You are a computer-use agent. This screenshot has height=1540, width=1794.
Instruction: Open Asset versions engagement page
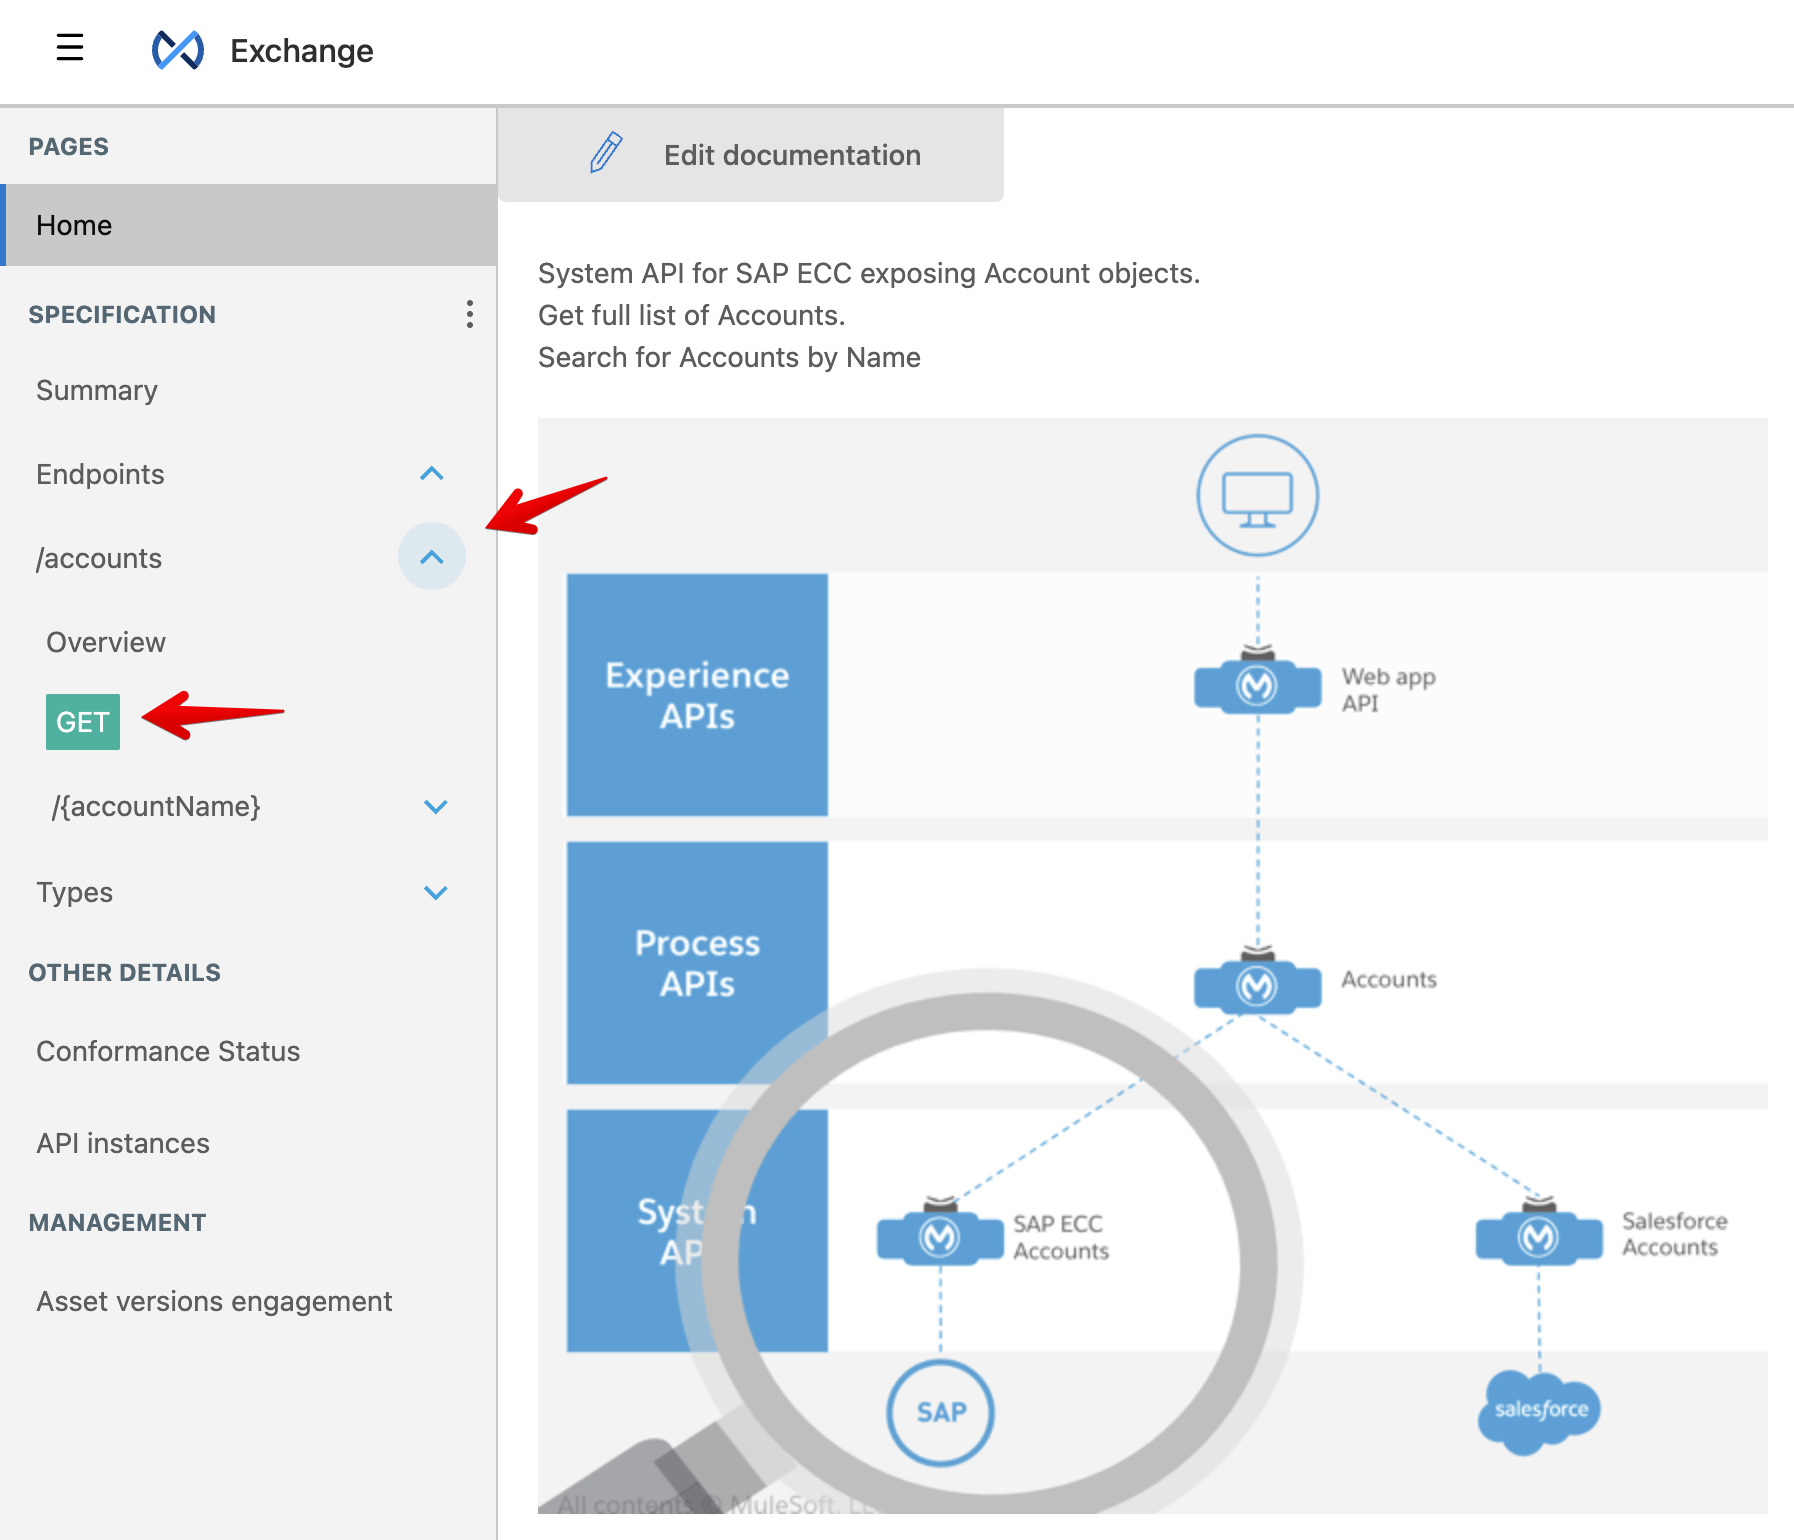[x=214, y=1301]
